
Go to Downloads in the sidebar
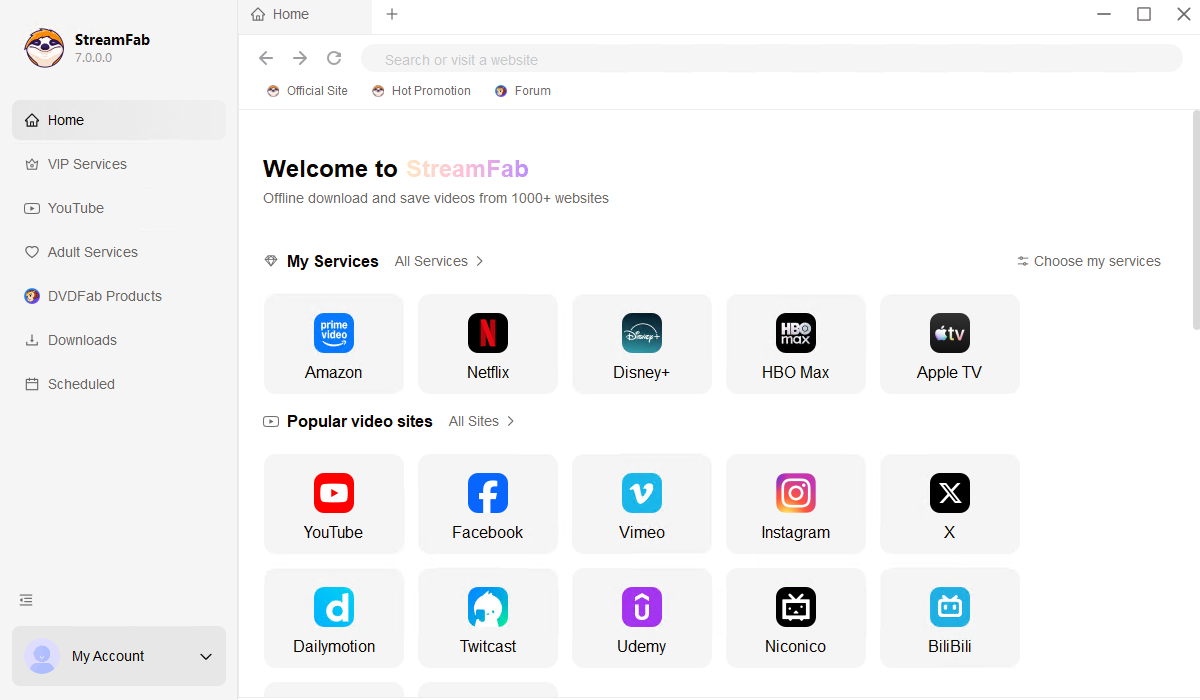point(82,340)
